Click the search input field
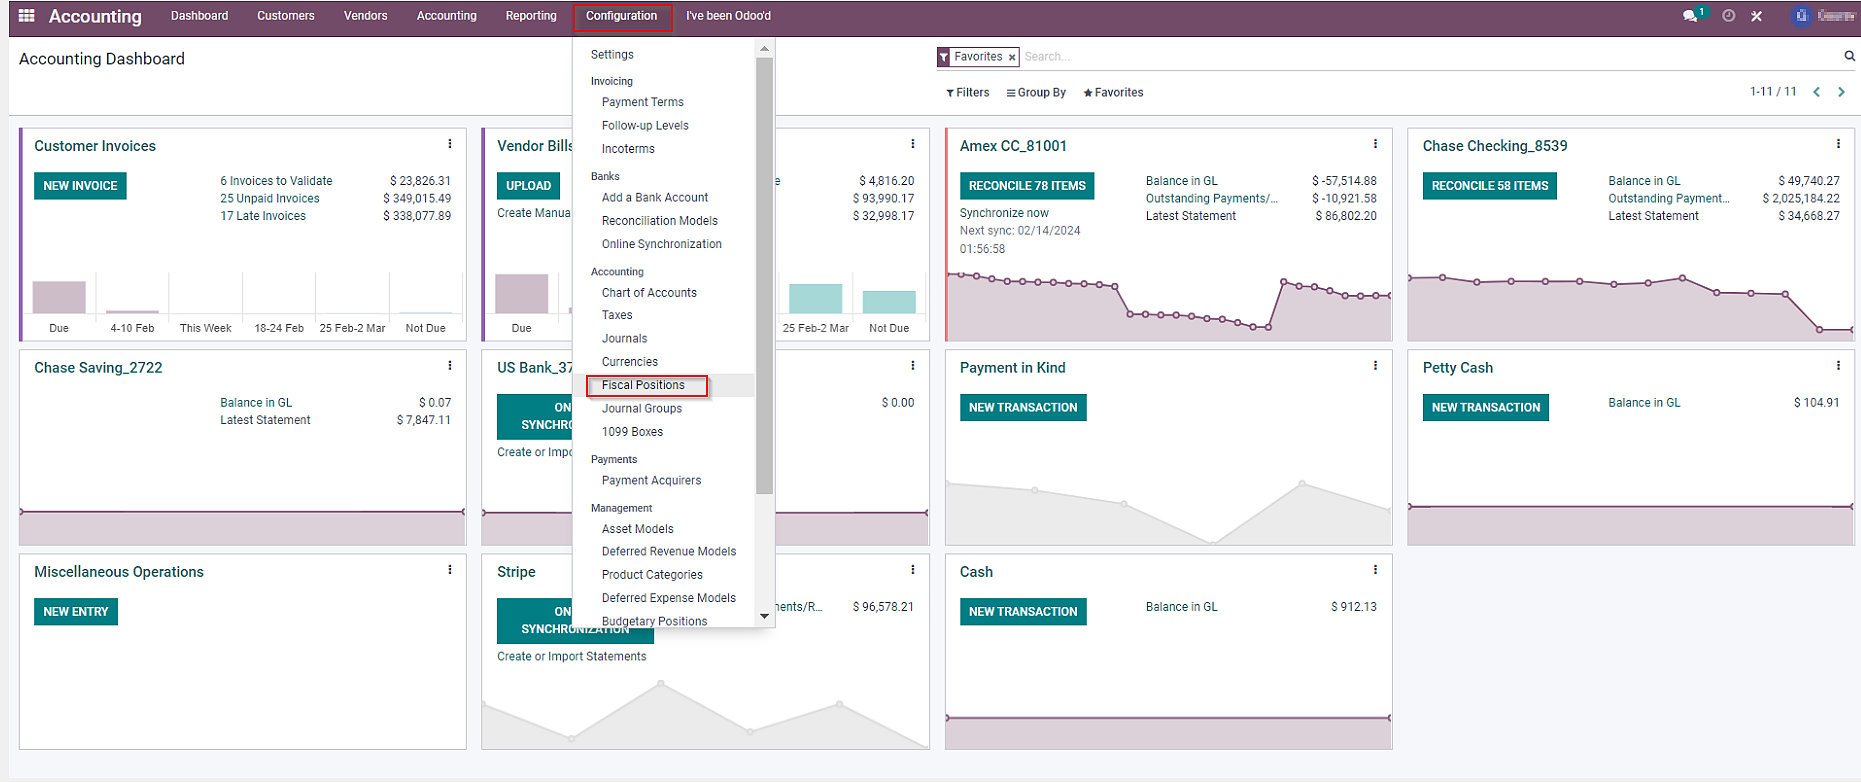The width and height of the screenshot is (1861, 782). [x=1430, y=57]
